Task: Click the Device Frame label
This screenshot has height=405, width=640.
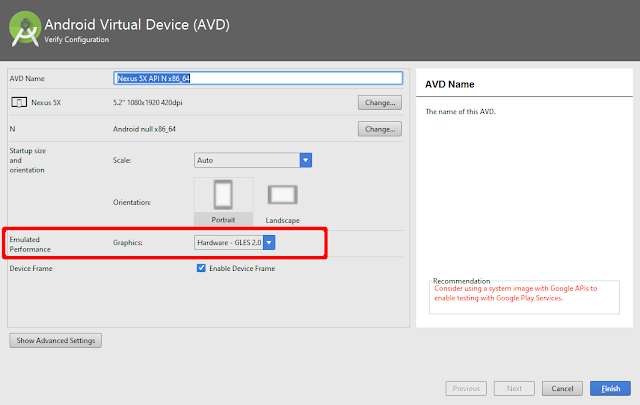Action: tap(31, 268)
